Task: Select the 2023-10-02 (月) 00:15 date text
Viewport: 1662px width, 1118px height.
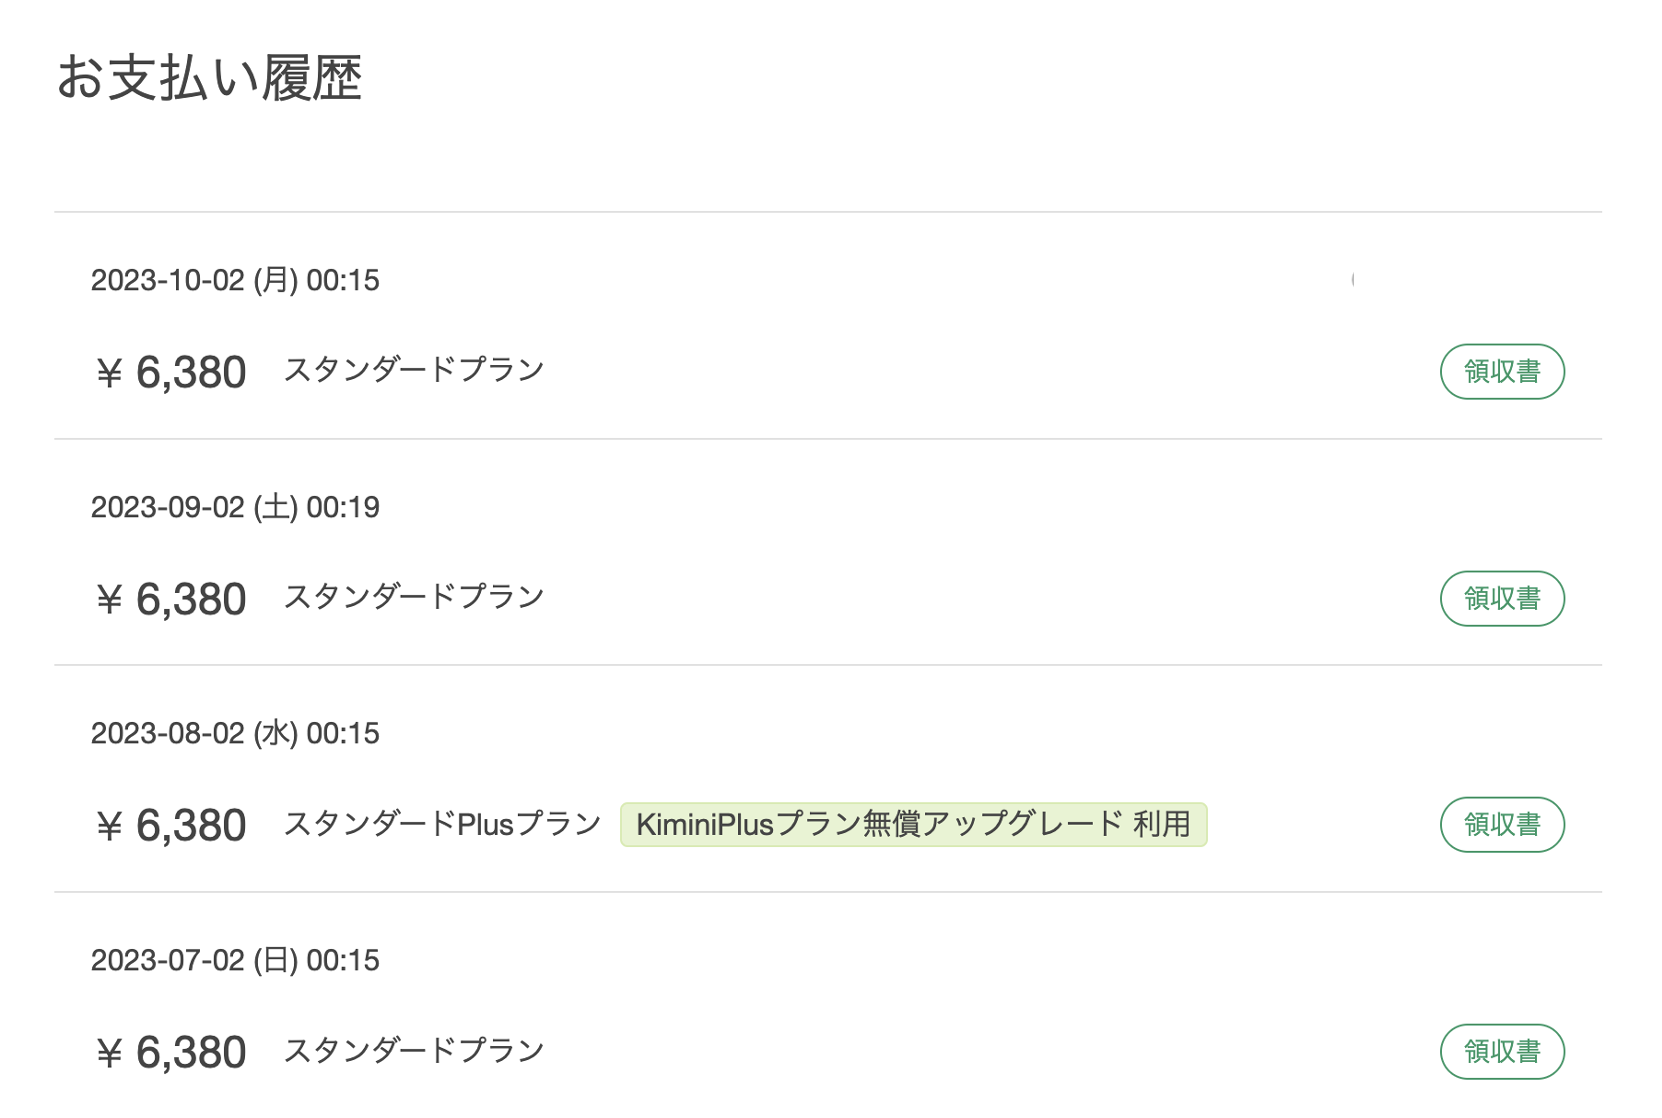Action: click(235, 280)
